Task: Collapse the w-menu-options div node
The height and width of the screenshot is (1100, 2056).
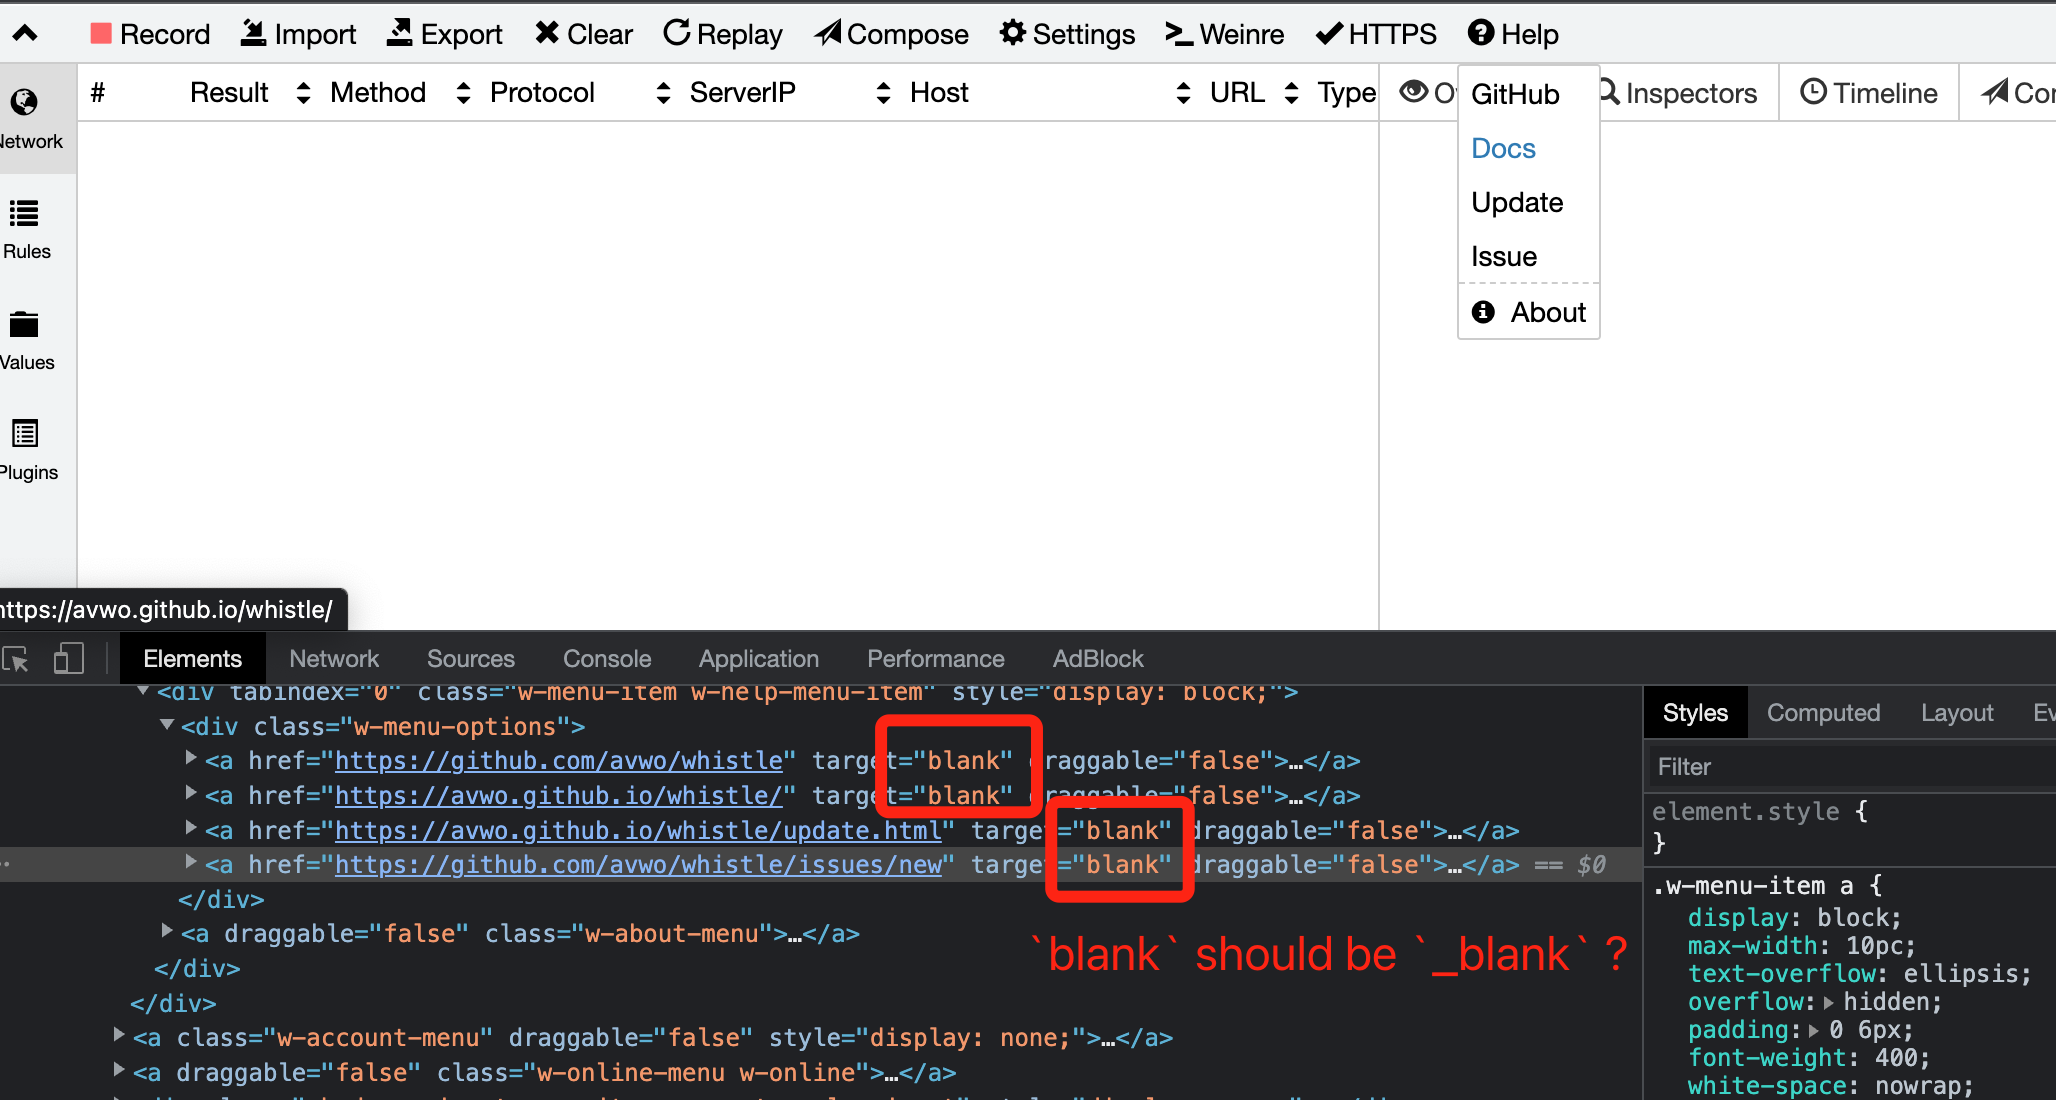Action: click(166, 726)
